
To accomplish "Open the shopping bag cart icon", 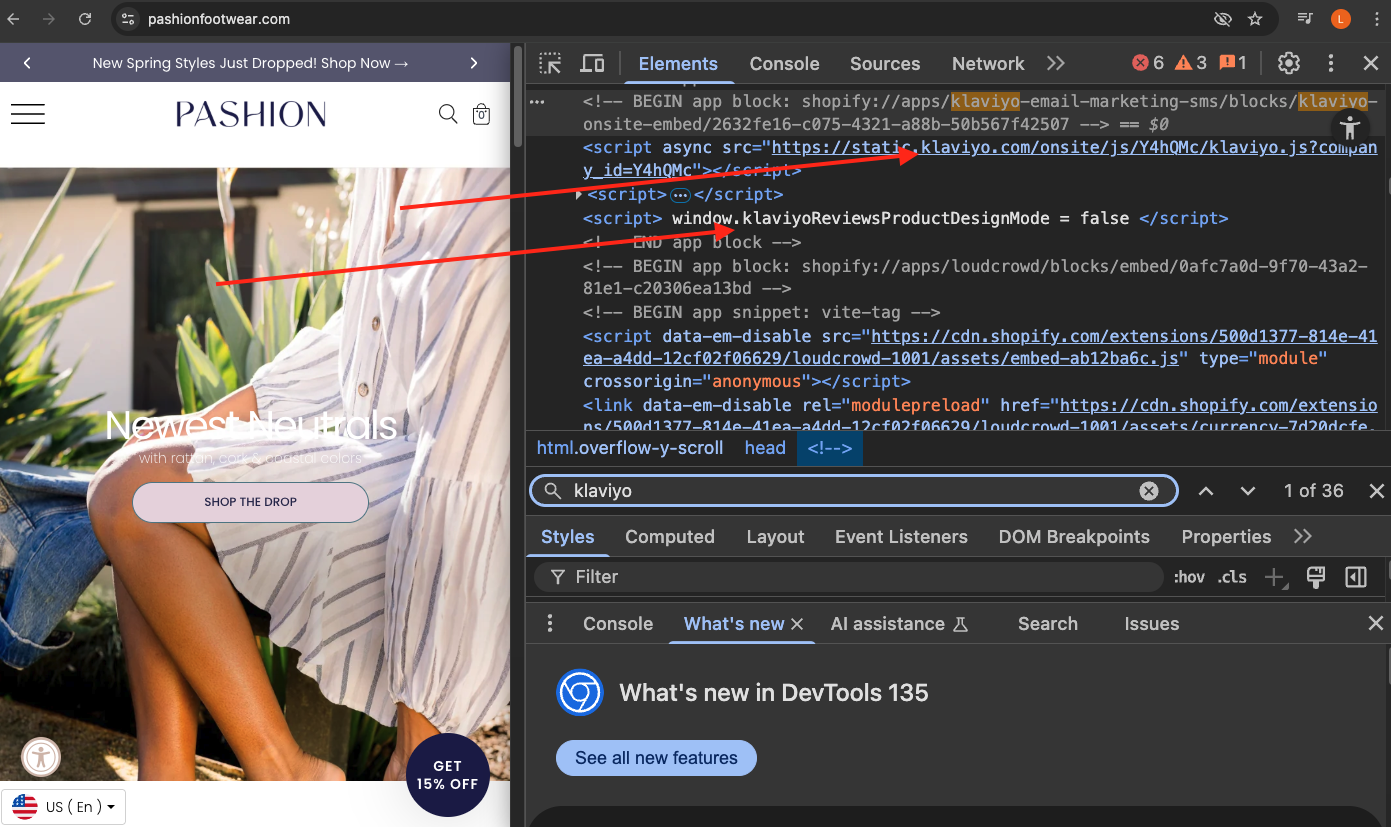I will 481,114.
